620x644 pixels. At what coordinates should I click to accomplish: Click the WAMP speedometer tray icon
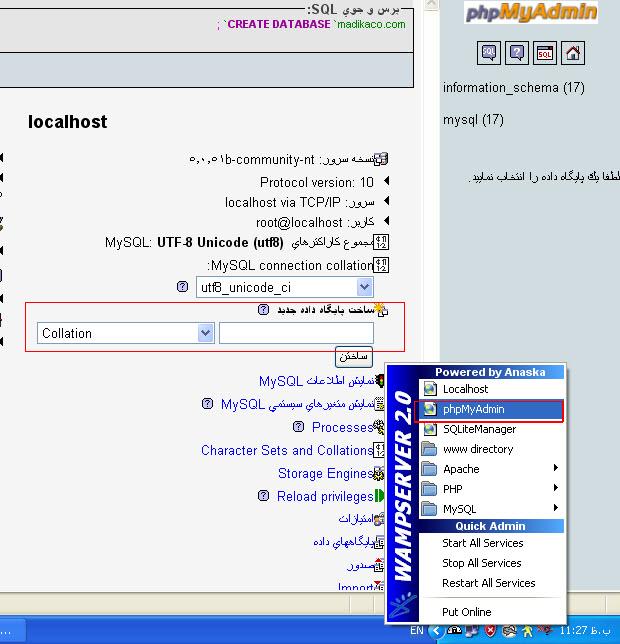point(455,630)
